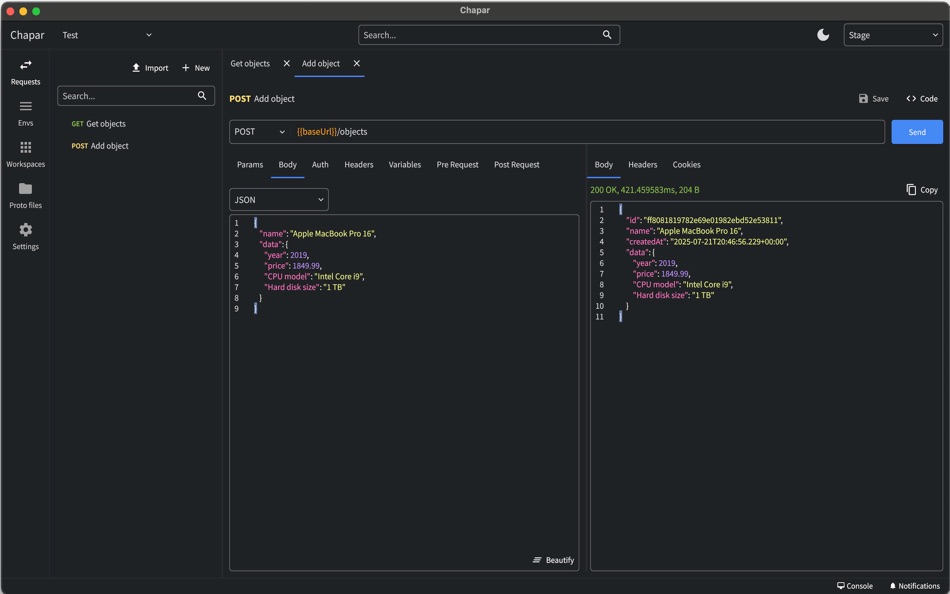Close the Get objects tab

pyautogui.click(x=286, y=64)
